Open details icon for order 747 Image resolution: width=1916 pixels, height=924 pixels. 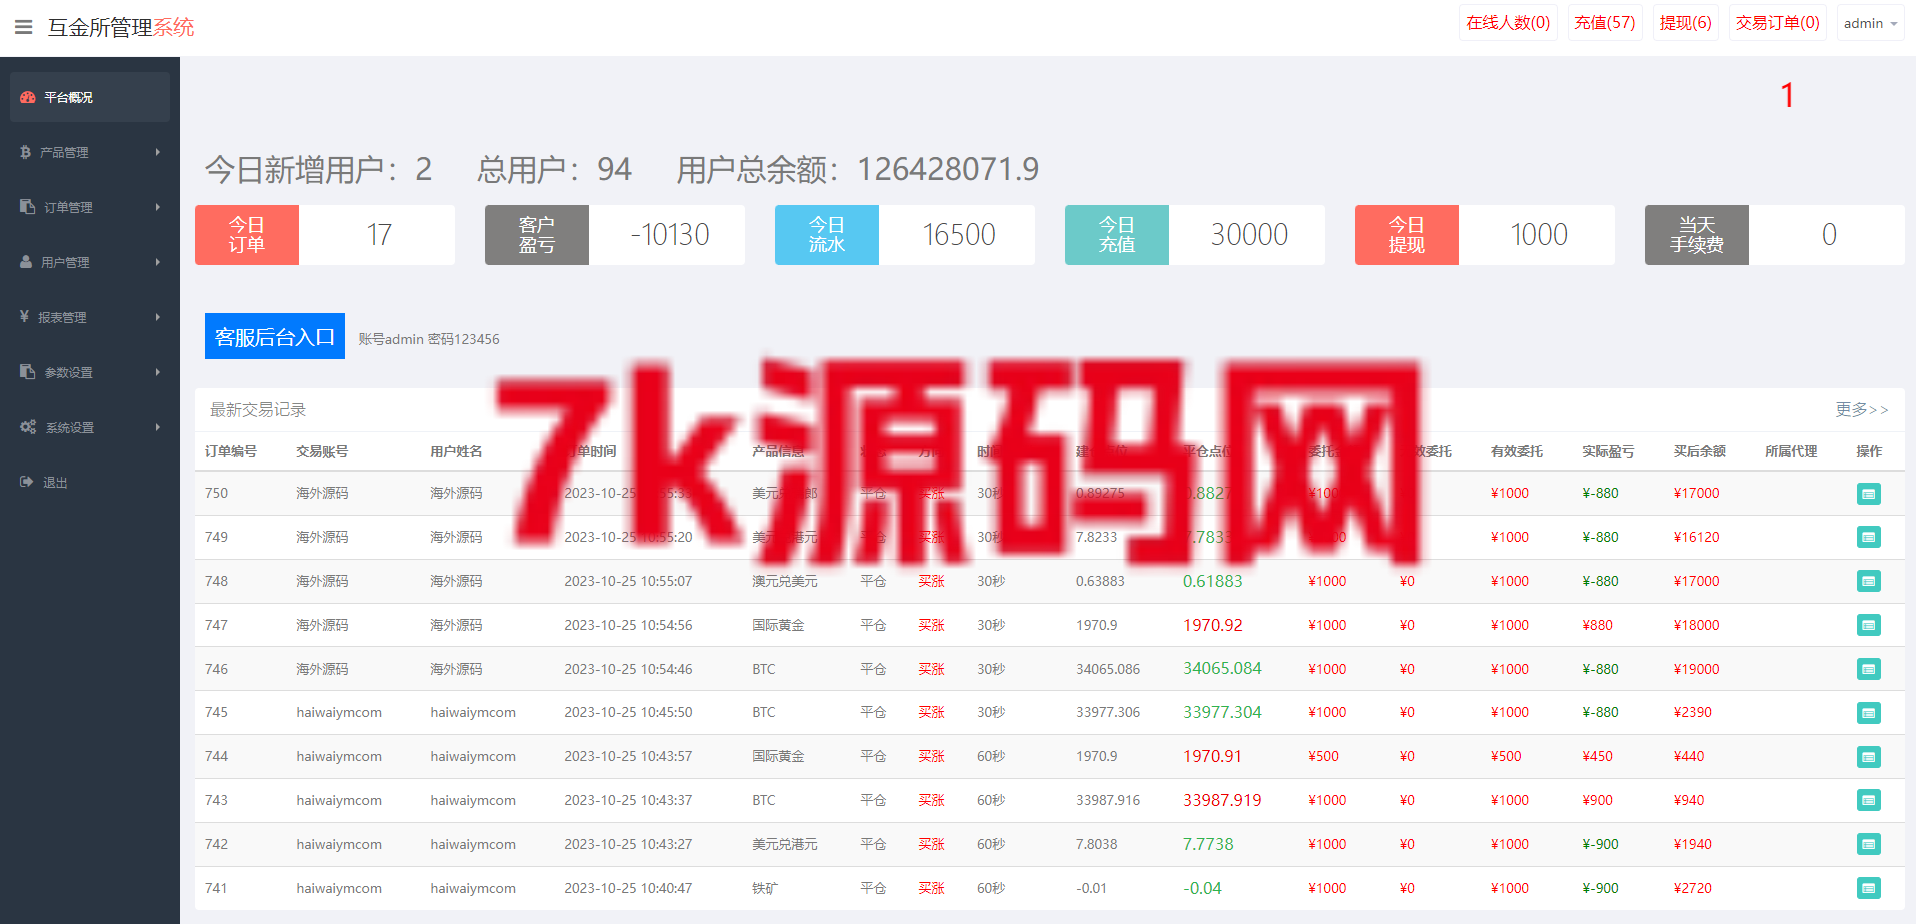point(1869,625)
